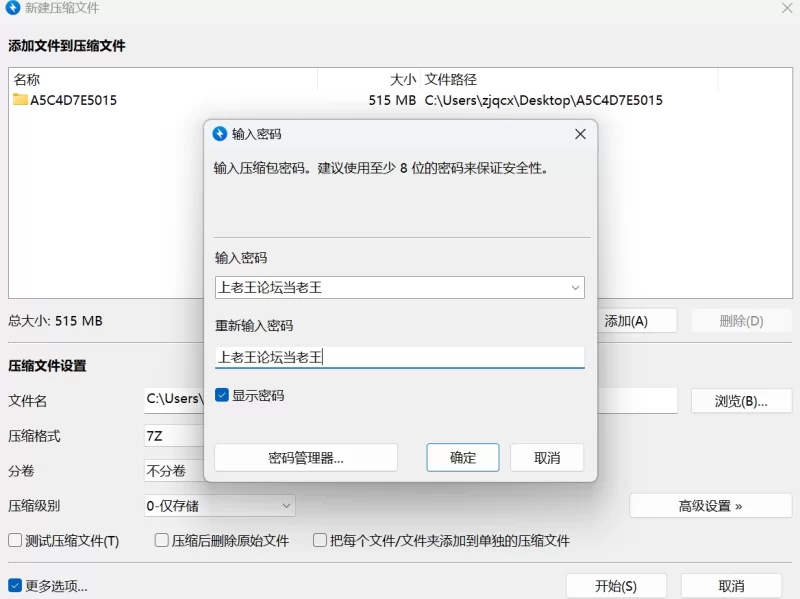Click the 浏览(B)... button

tap(741, 401)
